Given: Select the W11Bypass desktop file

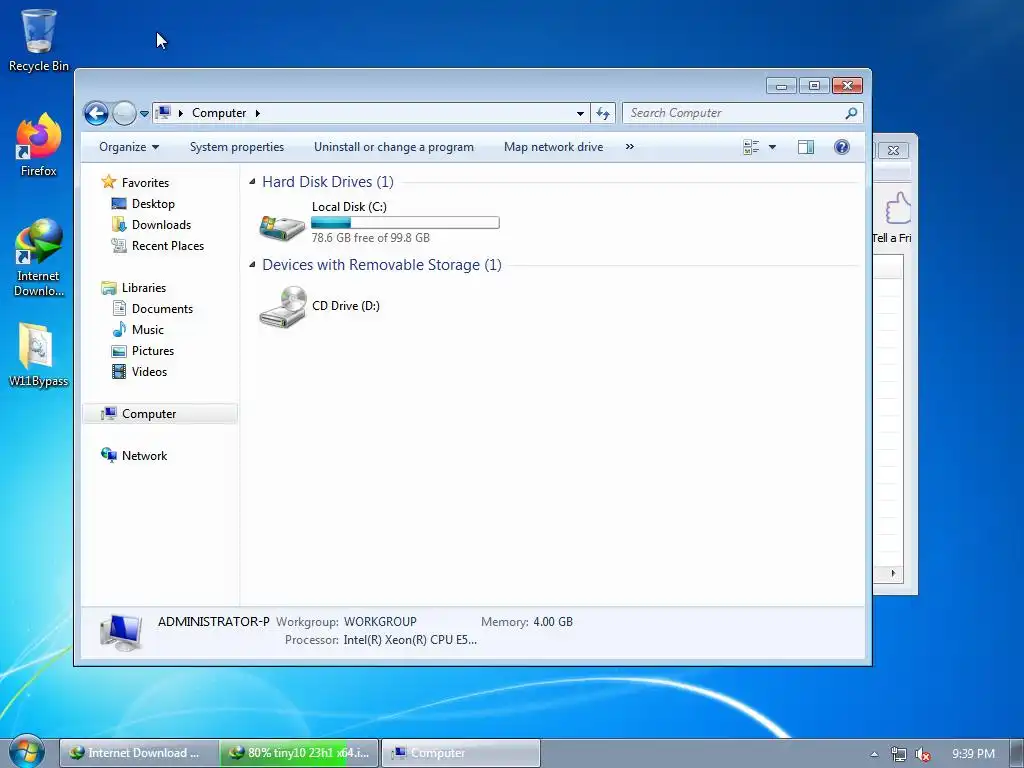Looking at the screenshot, I should pos(39,355).
